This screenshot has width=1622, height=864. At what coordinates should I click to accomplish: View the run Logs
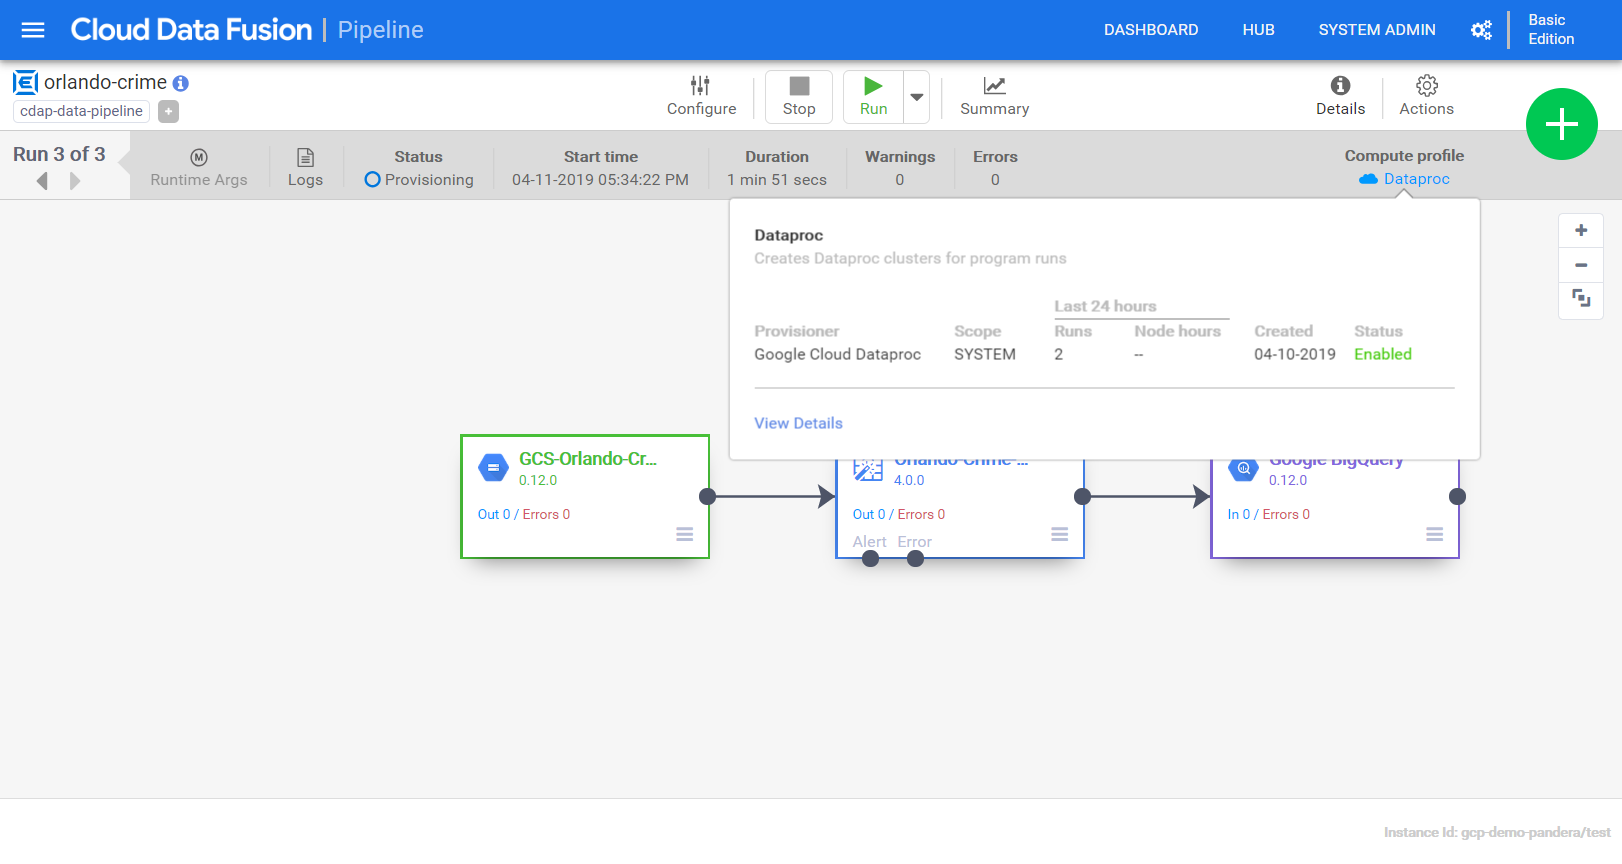[305, 168]
